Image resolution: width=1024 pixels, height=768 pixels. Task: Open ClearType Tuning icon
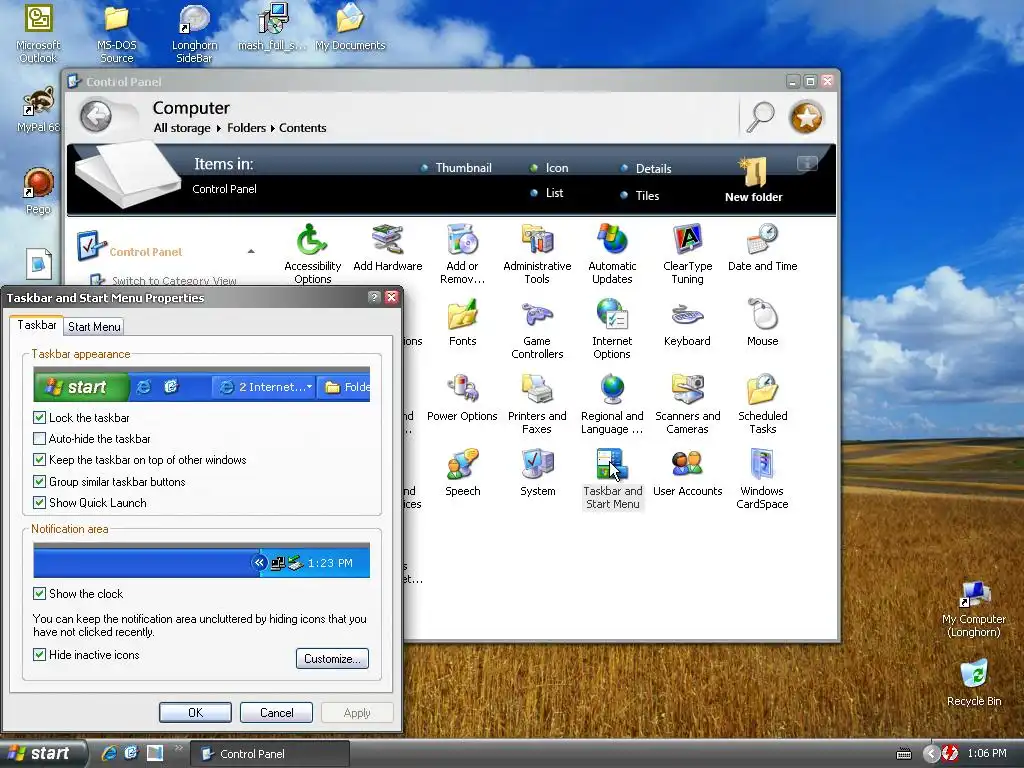[x=687, y=254]
